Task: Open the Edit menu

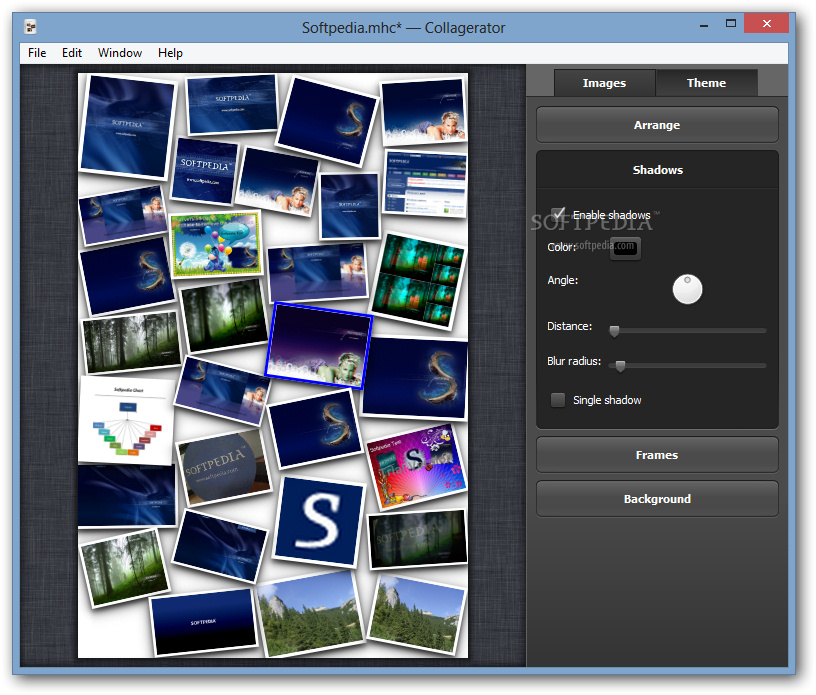Action: [x=72, y=53]
